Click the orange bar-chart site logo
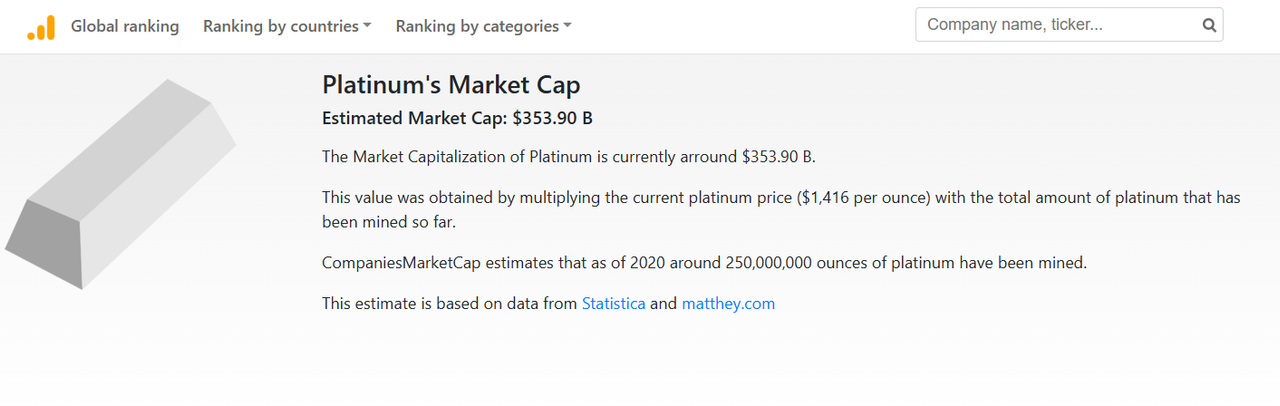 (41, 27)
